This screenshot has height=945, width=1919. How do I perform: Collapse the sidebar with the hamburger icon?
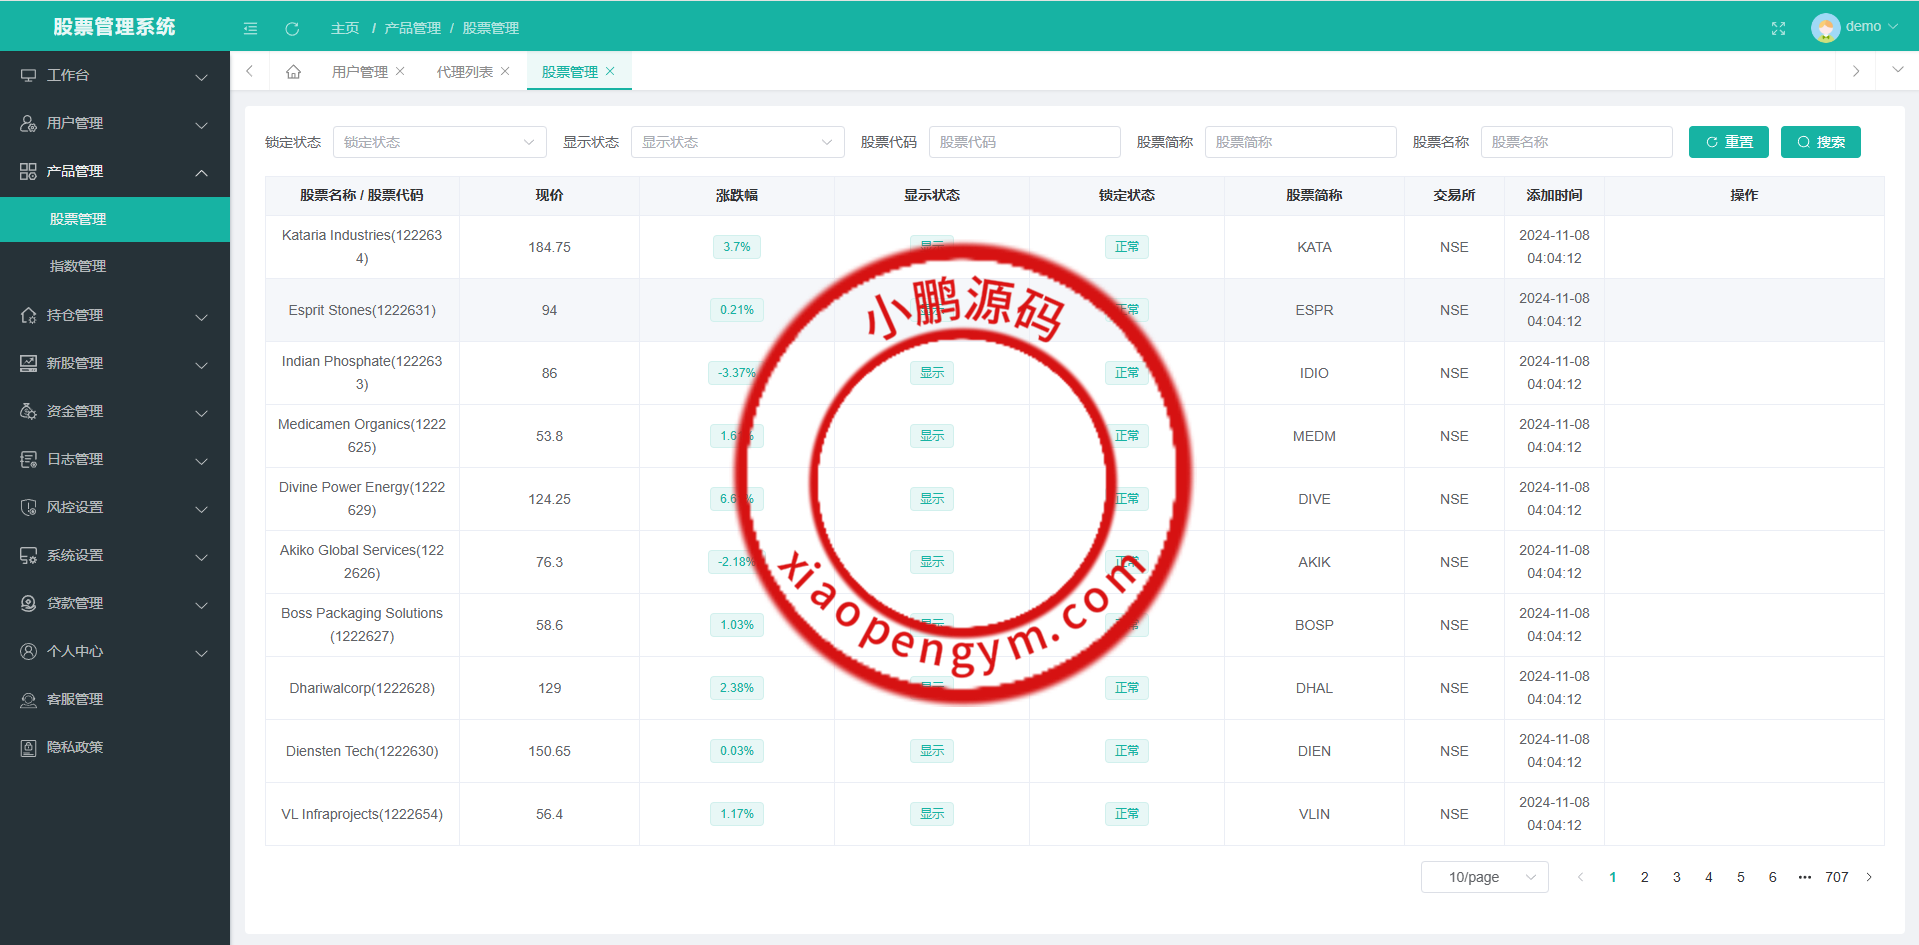click(x=250, y=28)
